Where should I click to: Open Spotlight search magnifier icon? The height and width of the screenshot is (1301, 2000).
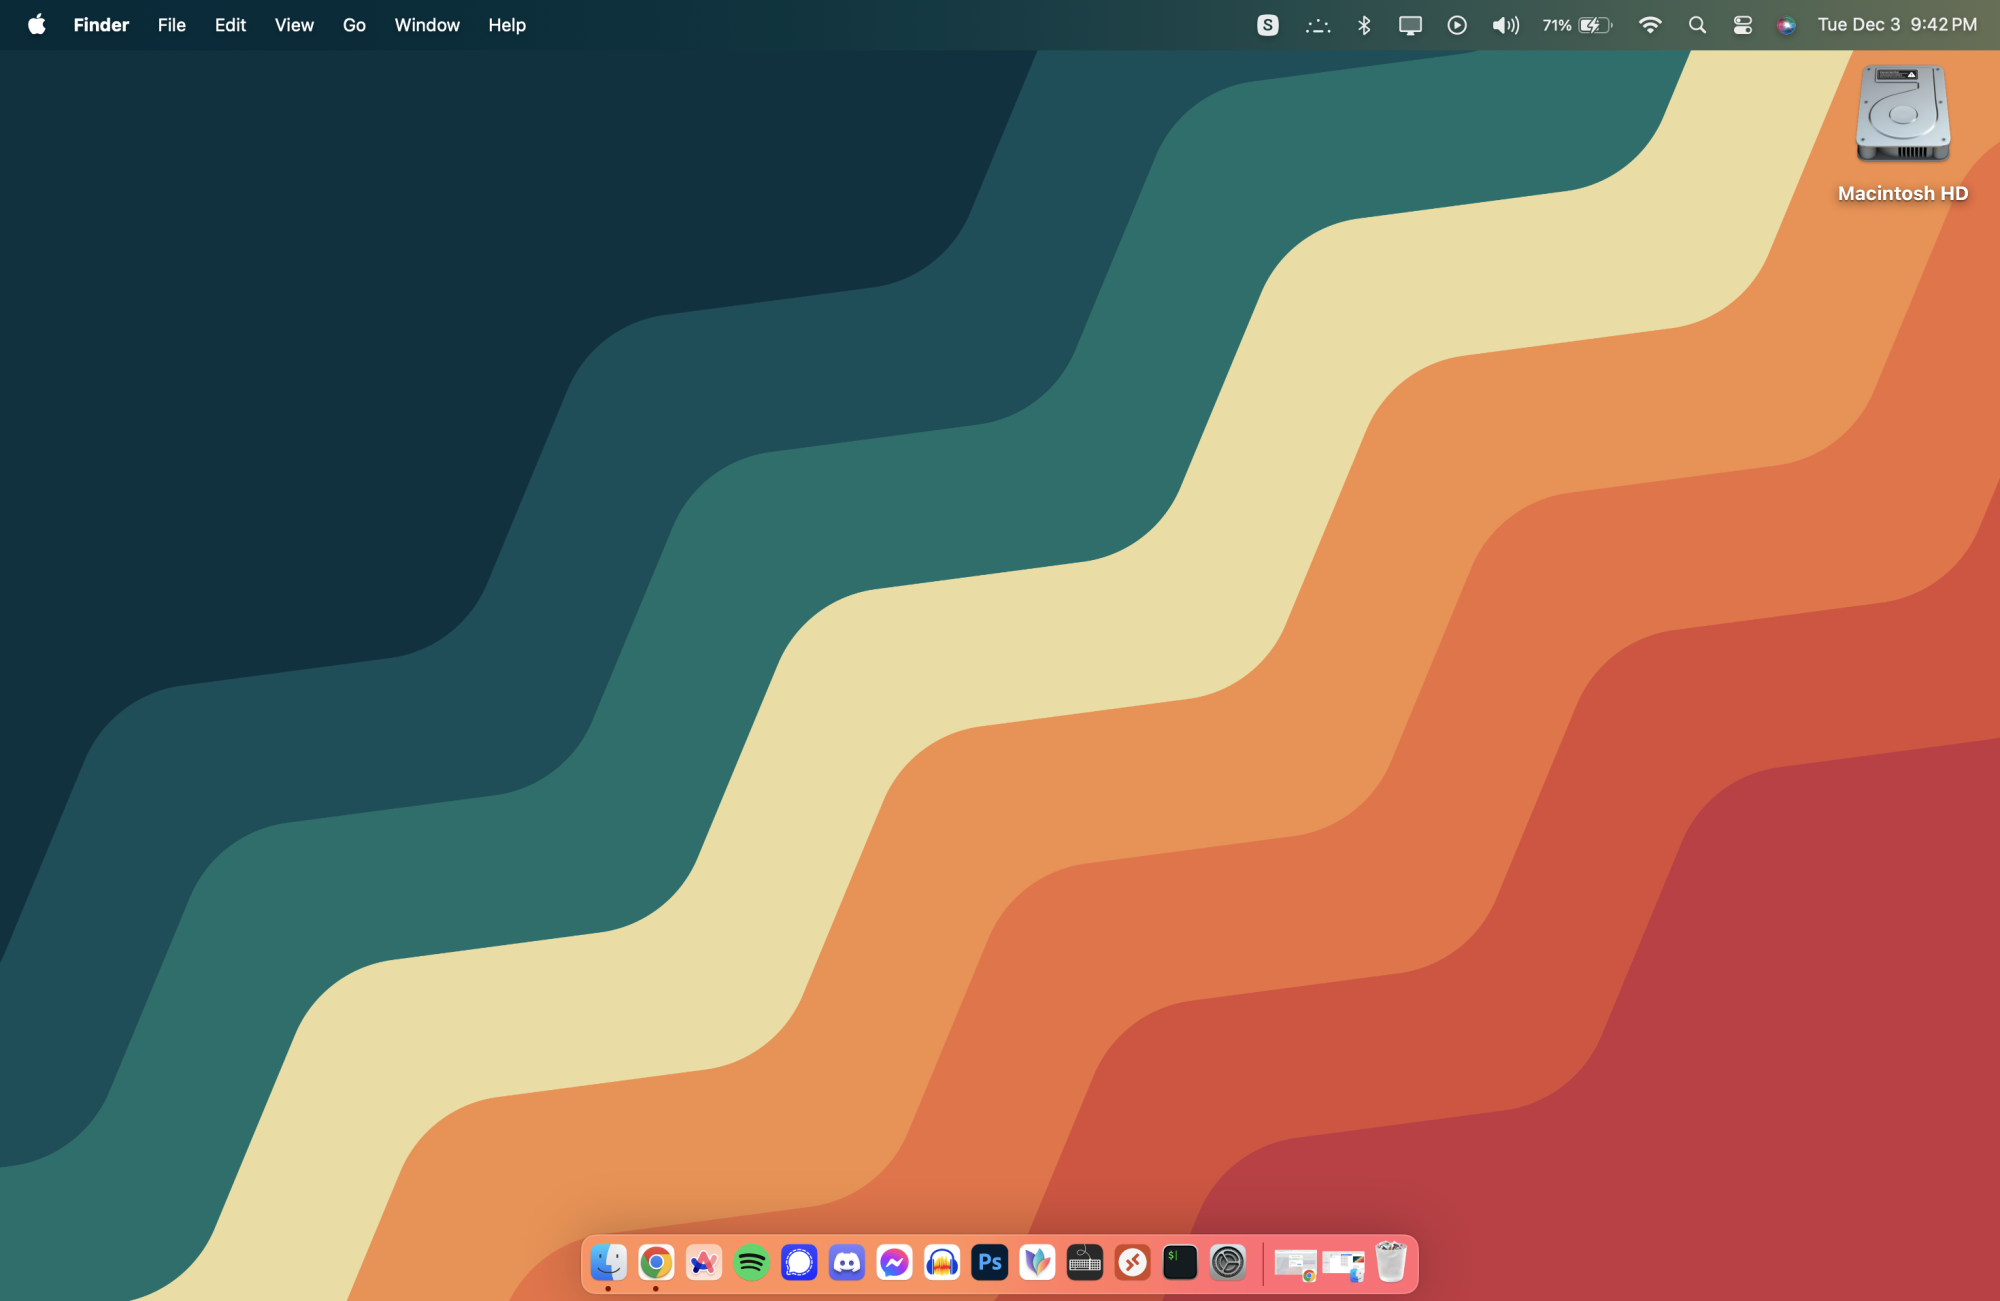click(x=1697, y=25)
